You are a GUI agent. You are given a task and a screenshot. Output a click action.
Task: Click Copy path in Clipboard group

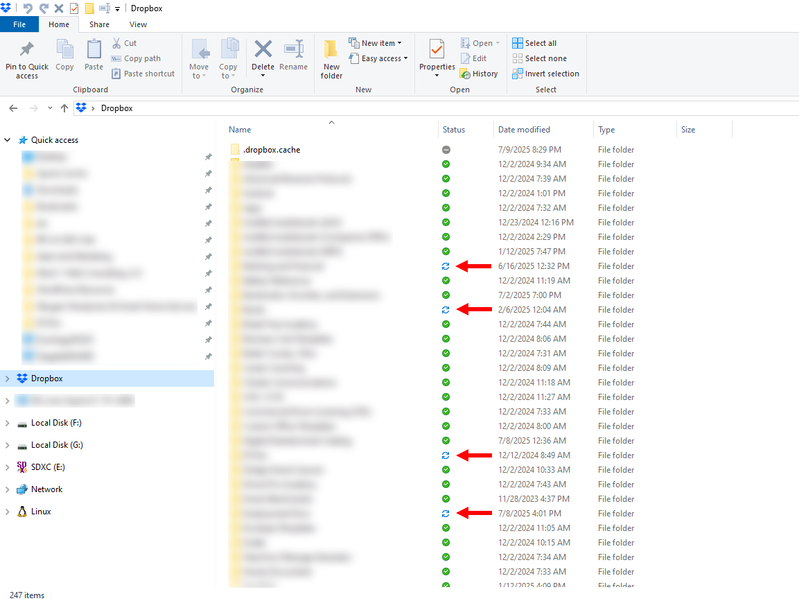136,59
